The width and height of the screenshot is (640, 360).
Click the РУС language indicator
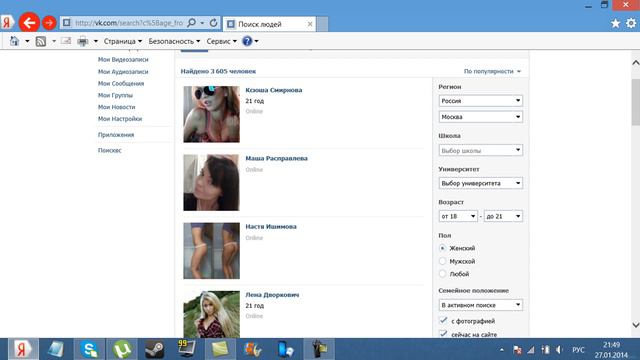click(x=578, y=350)
